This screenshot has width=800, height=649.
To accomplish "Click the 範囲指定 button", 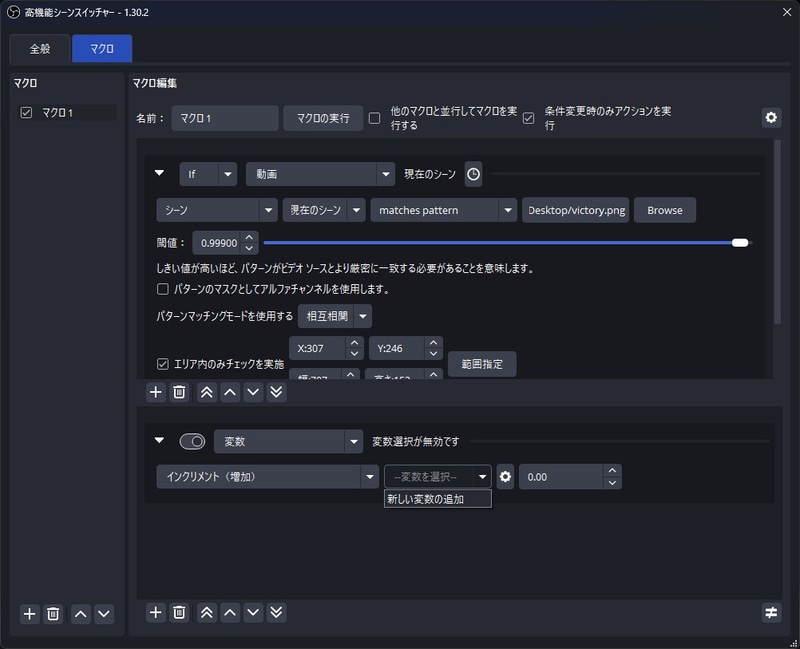I will coord(482,364).
